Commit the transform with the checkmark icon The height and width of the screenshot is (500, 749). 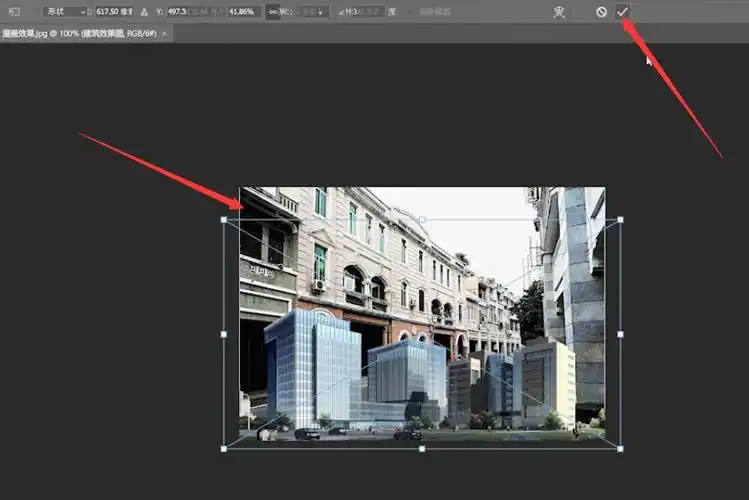623,11
